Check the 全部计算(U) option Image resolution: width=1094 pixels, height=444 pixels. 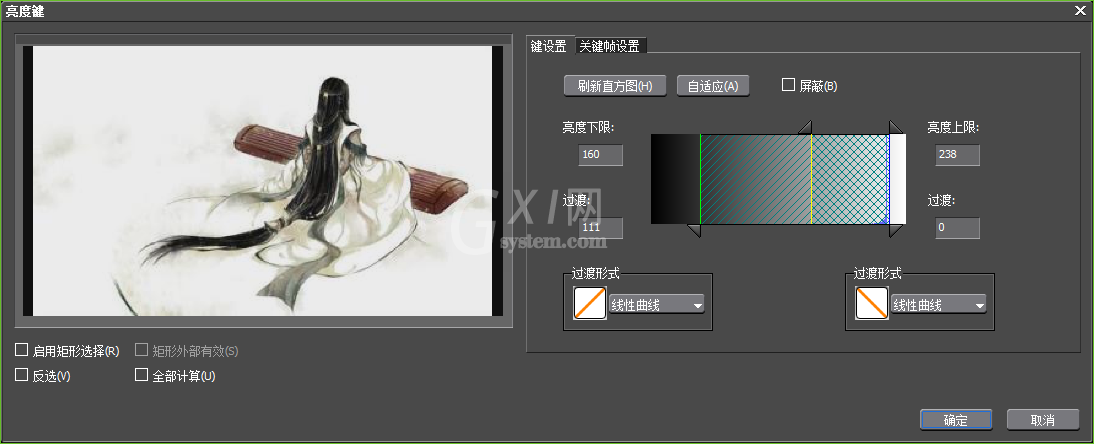(x=142, y=375)
